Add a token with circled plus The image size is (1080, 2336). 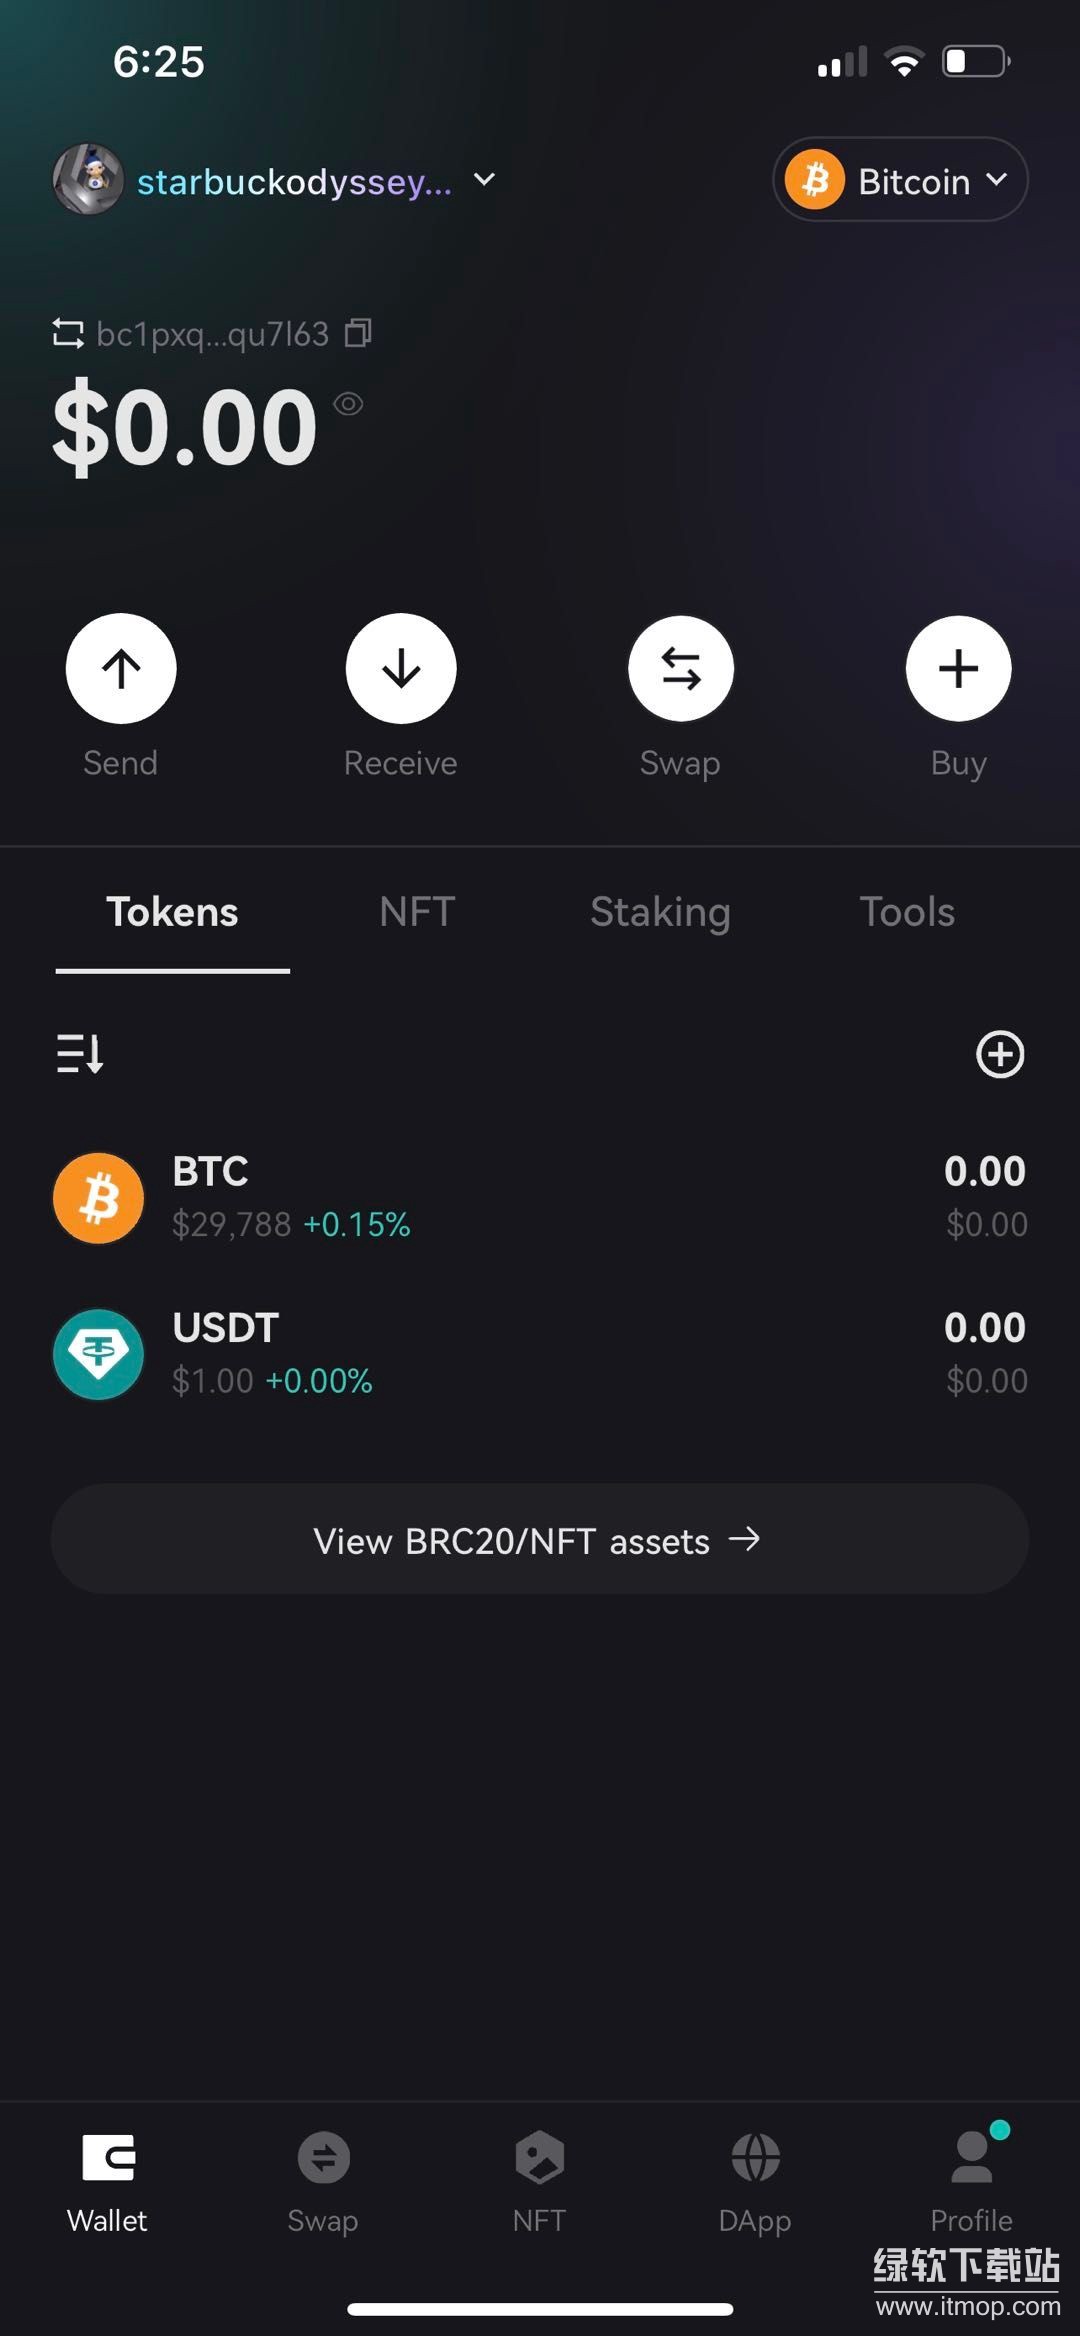[x=1000, y=1054]
